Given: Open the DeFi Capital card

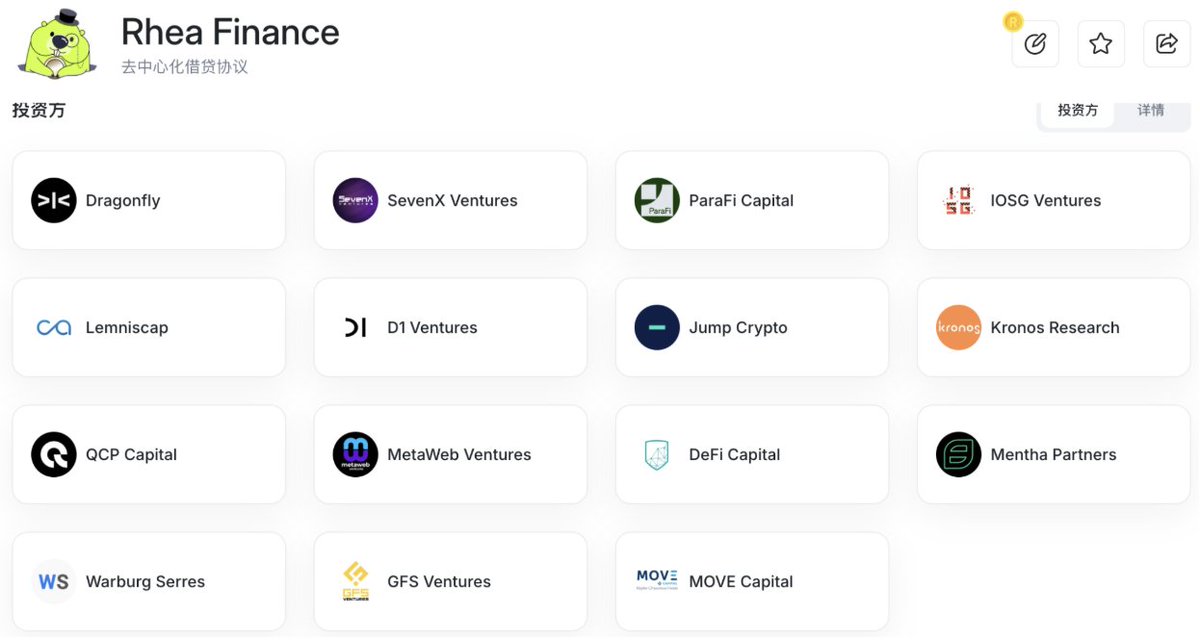Looking at the screenshot, I should click(x=752, y=454).
